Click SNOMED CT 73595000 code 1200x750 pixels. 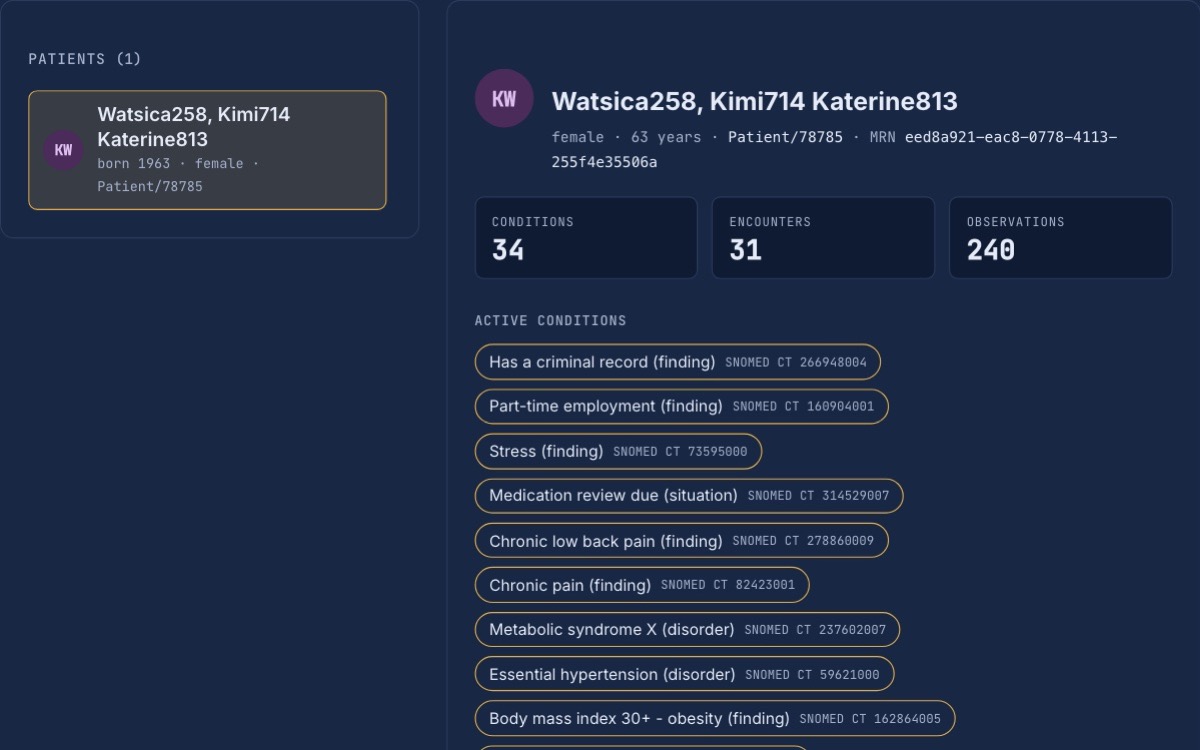[680, 451]
